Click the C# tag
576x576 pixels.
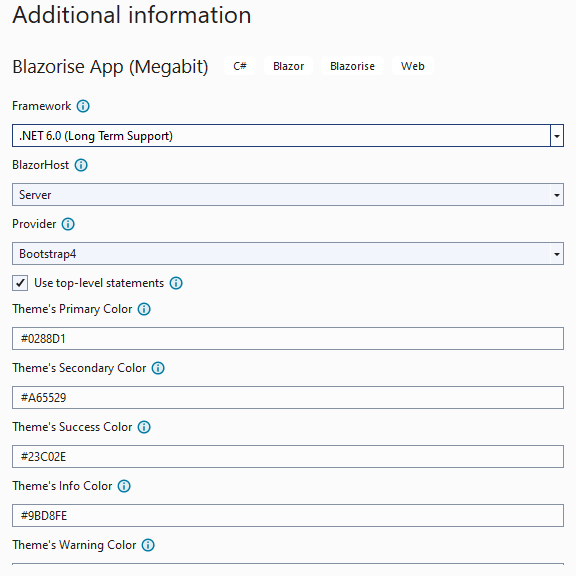[x=240, y=66]
